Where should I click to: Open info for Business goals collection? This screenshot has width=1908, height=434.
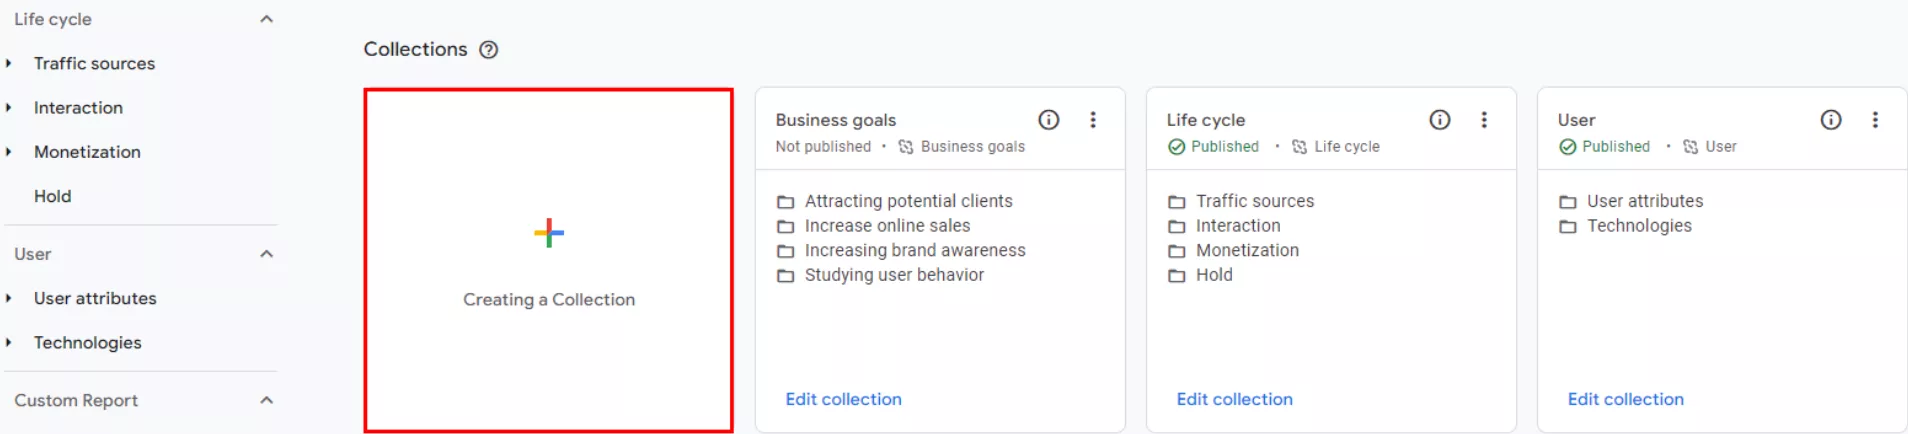tap(1048, 120)
